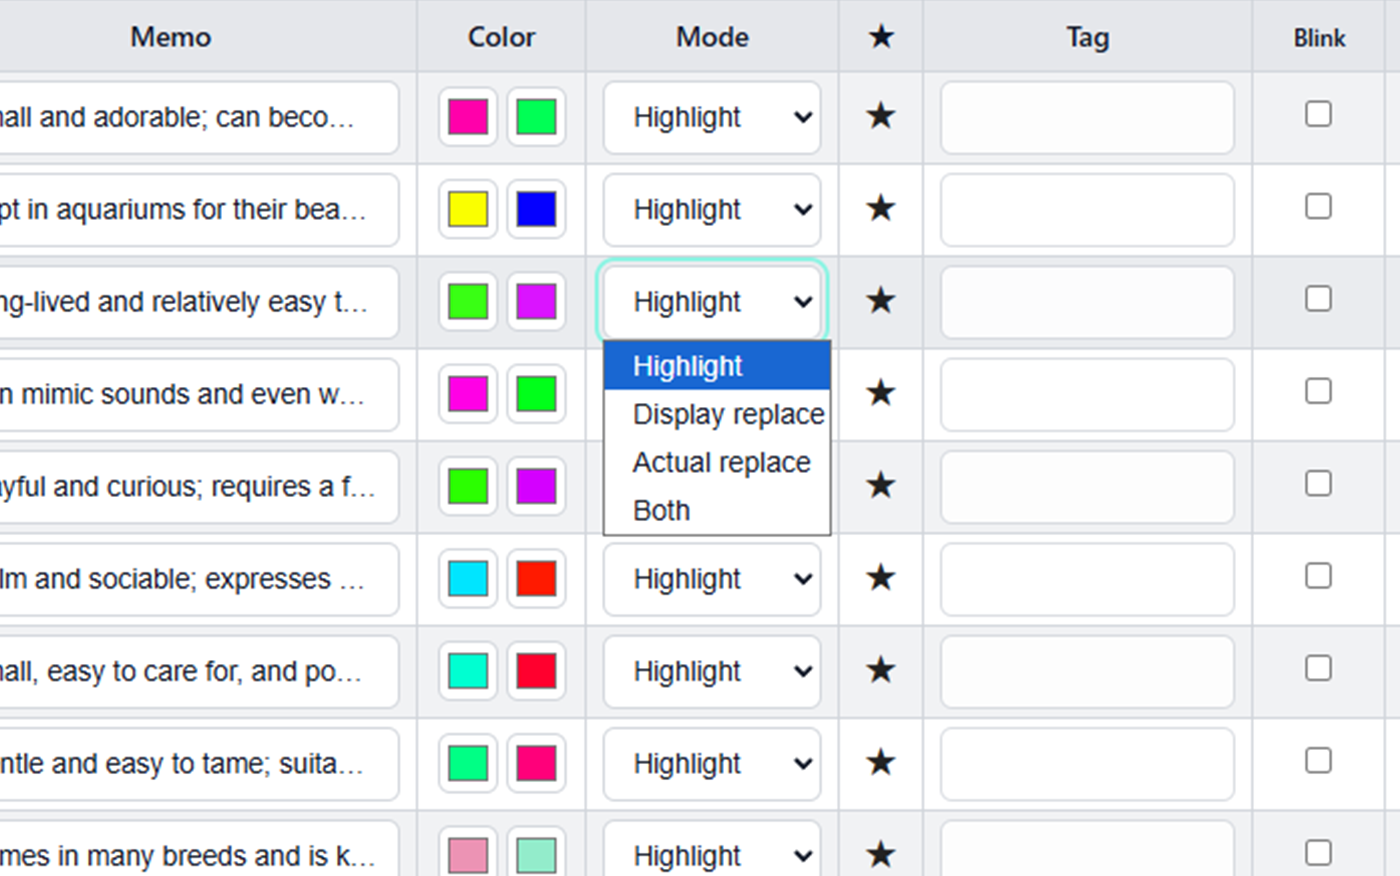Click the star in the easy to care row
This screenshot has height=876, width=1400.
point(880,670)
